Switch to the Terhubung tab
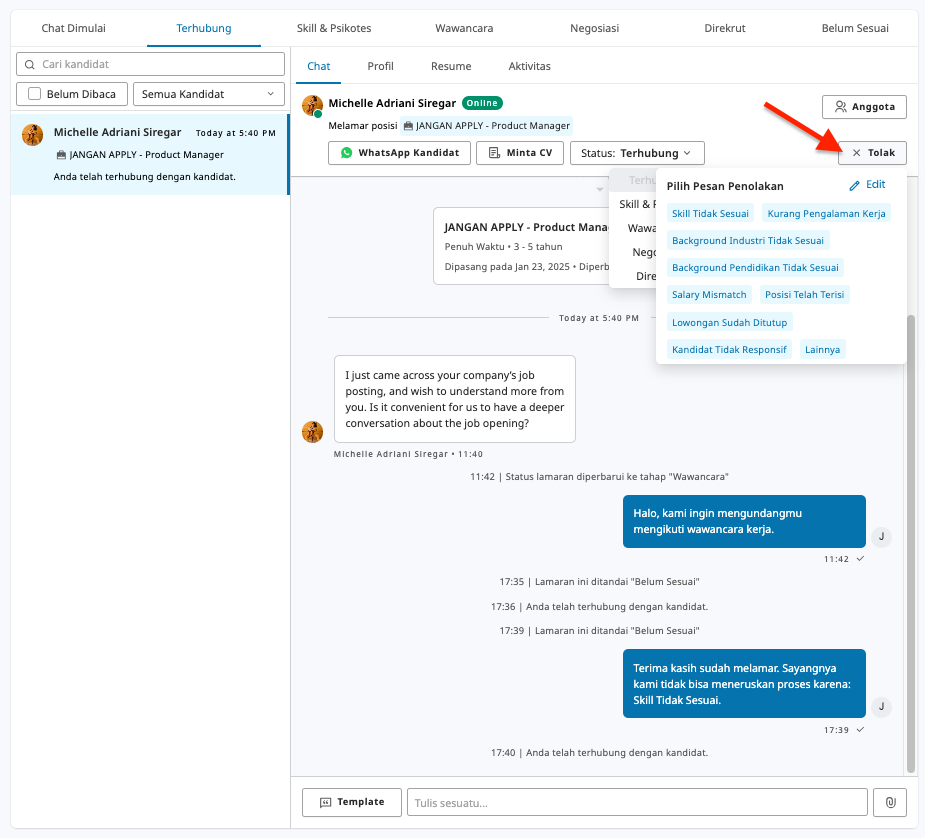Viewport: 925px width, 838px height. (204, 28)
